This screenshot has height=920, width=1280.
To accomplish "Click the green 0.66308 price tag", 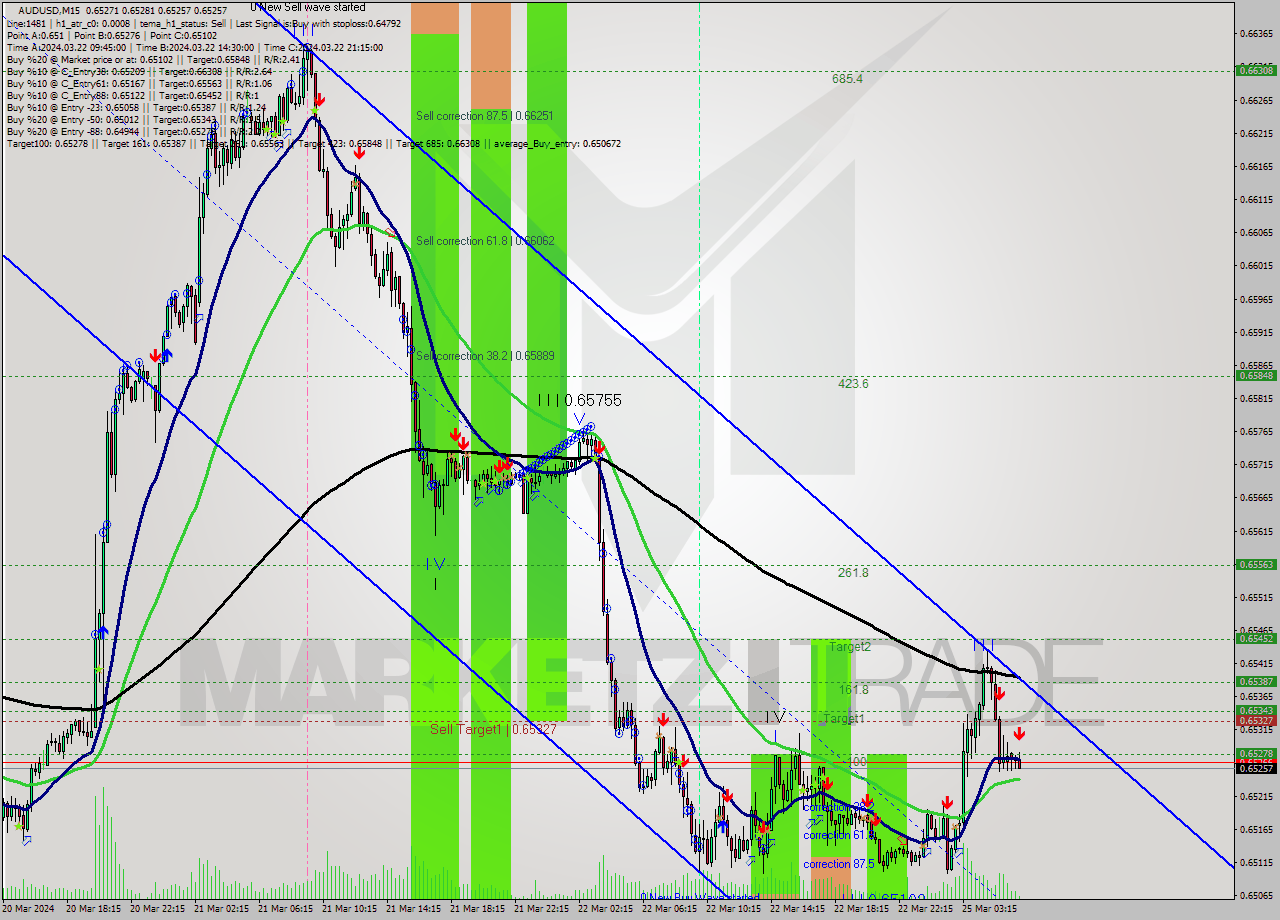I will tap(1256, 70).
